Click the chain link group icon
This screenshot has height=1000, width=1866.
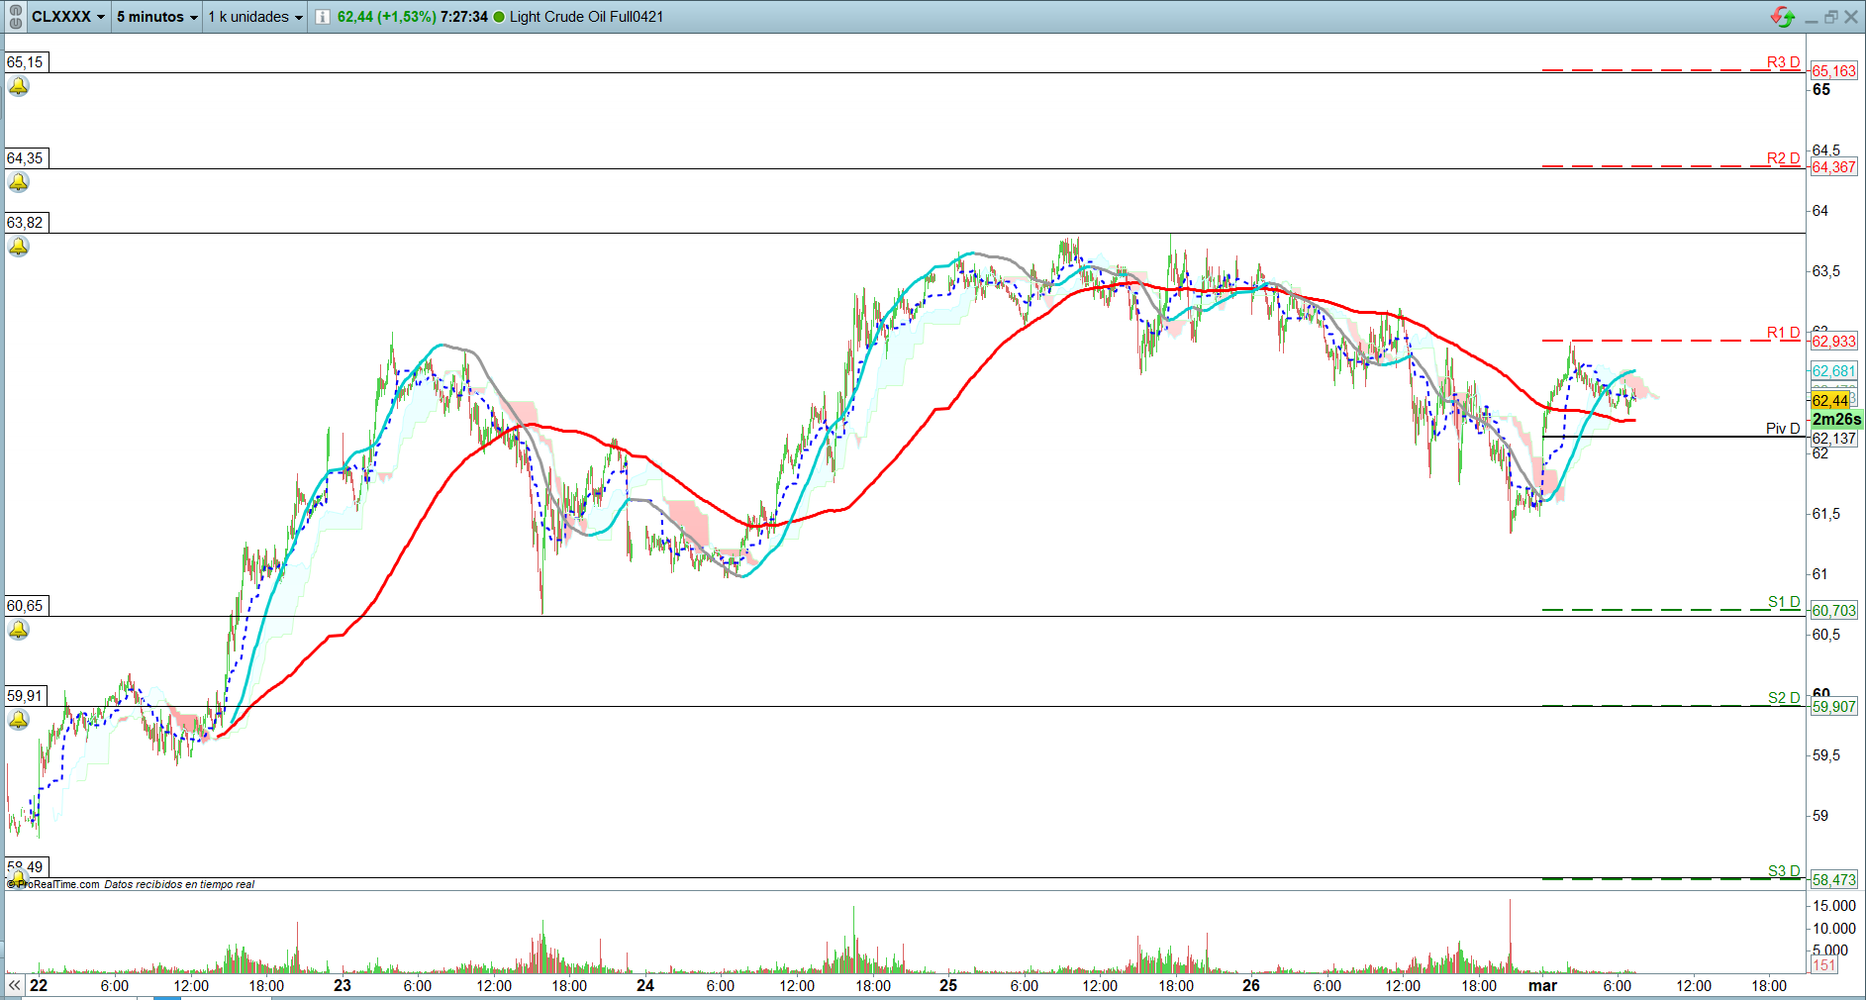15,16
